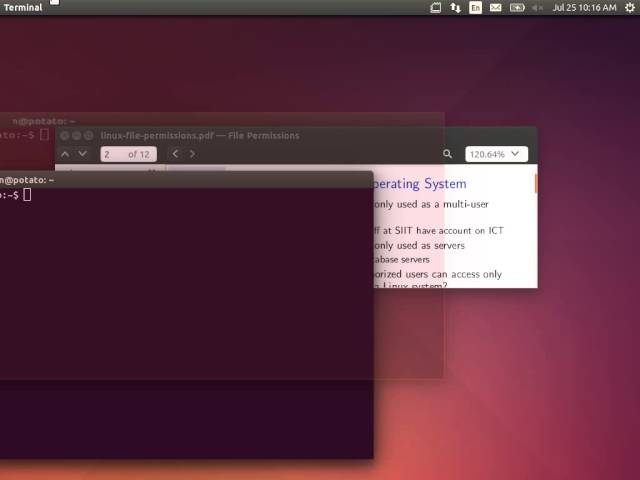Click the faded background terminal title n@potato
The image size is (640, 480).
click(x=44, y=121)
